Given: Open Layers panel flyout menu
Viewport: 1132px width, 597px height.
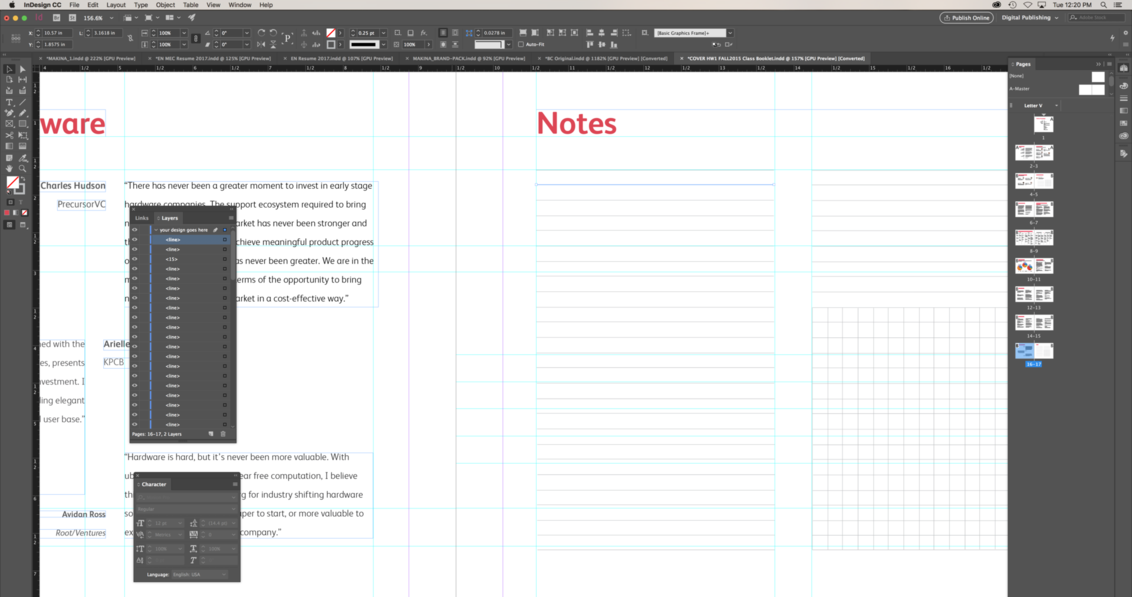Looking at the screenshot, I should [231, 218].
